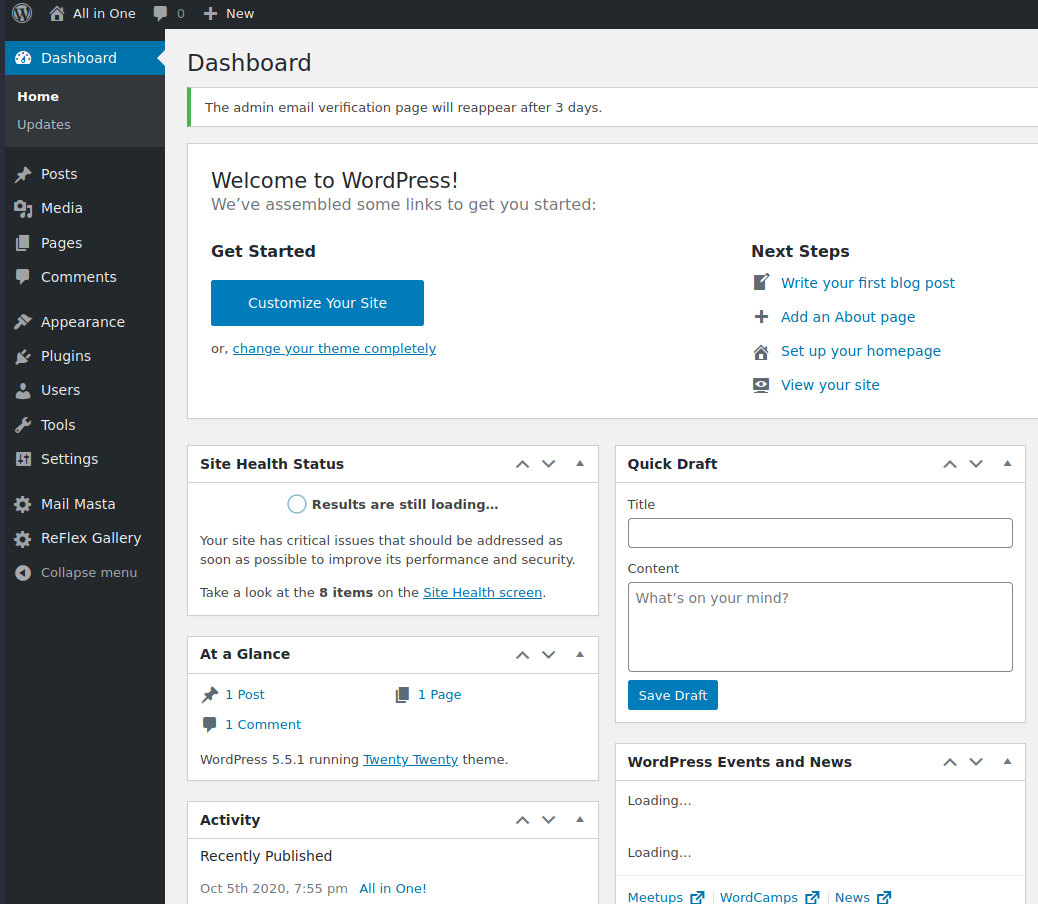
Task: Visit the site via the All in One icon
Action: point(55,13)
